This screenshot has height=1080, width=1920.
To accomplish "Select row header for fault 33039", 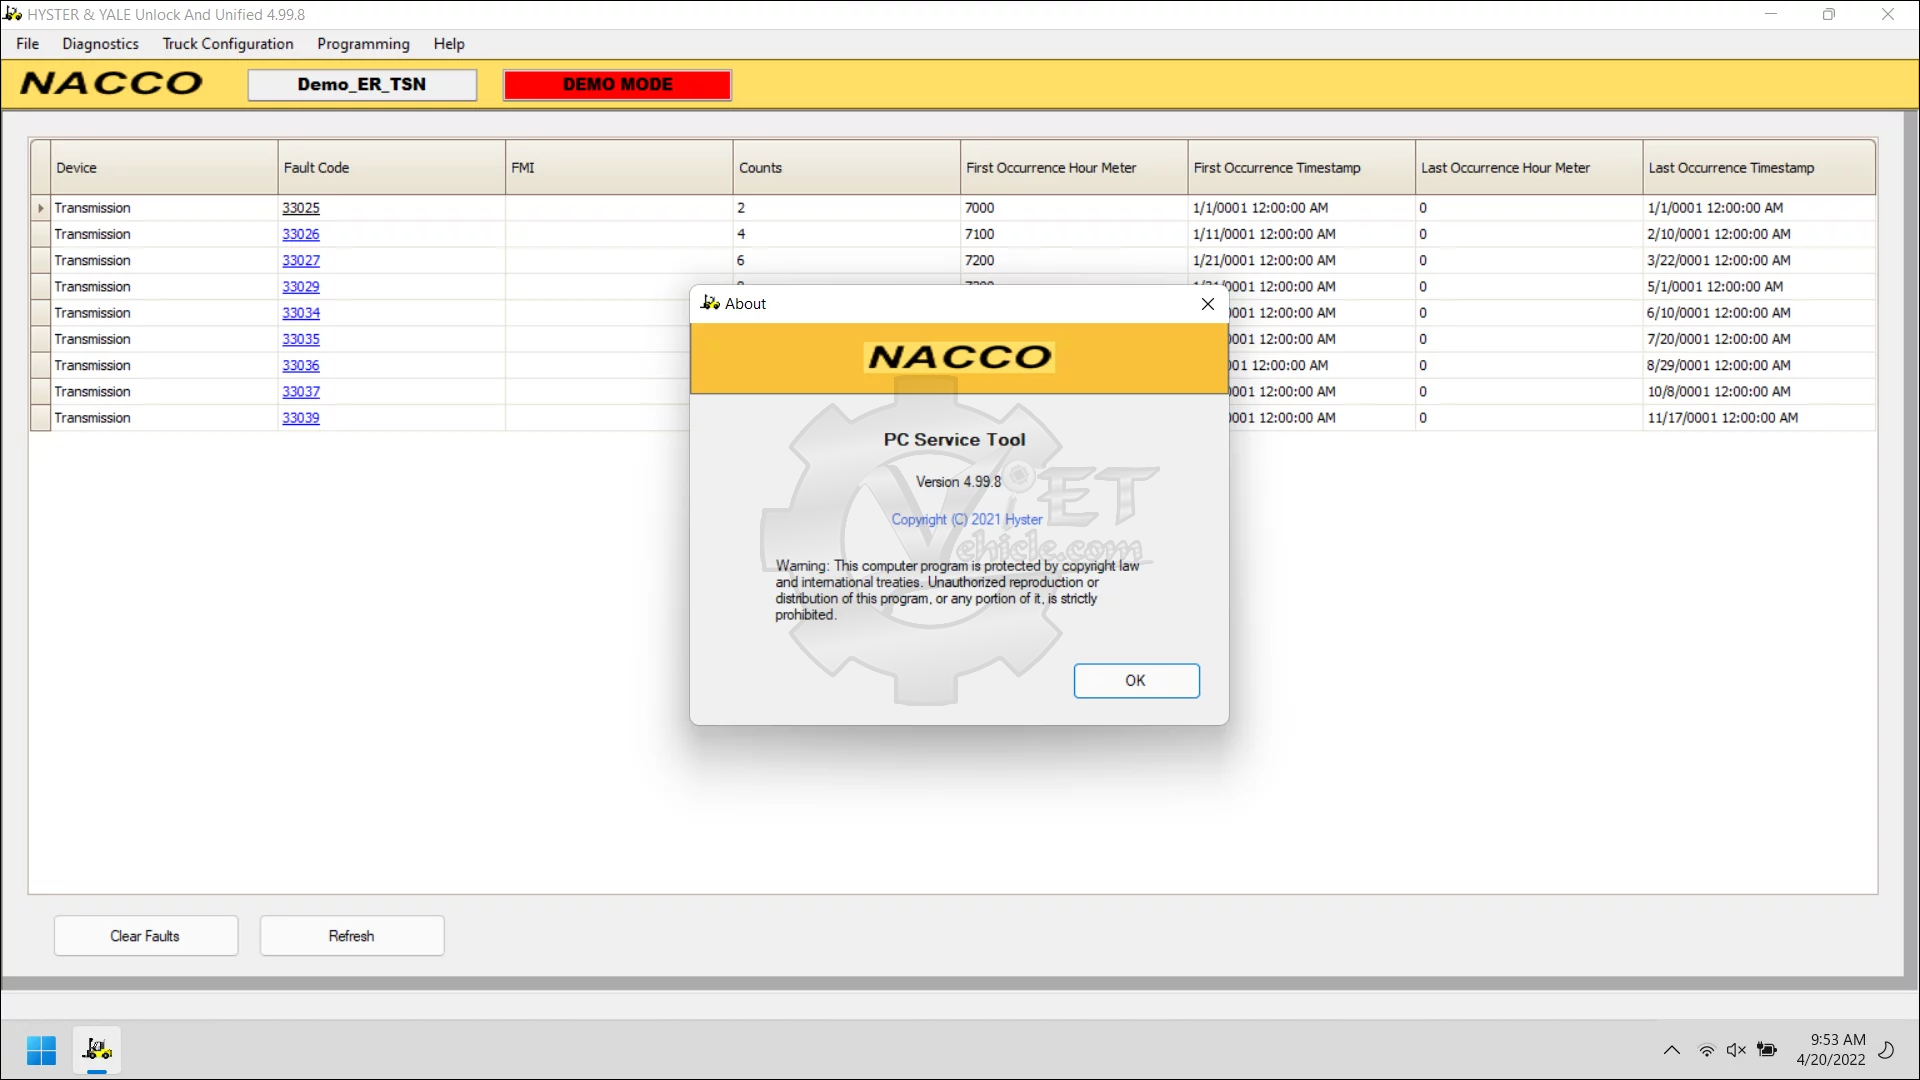I will coord(41,418).
